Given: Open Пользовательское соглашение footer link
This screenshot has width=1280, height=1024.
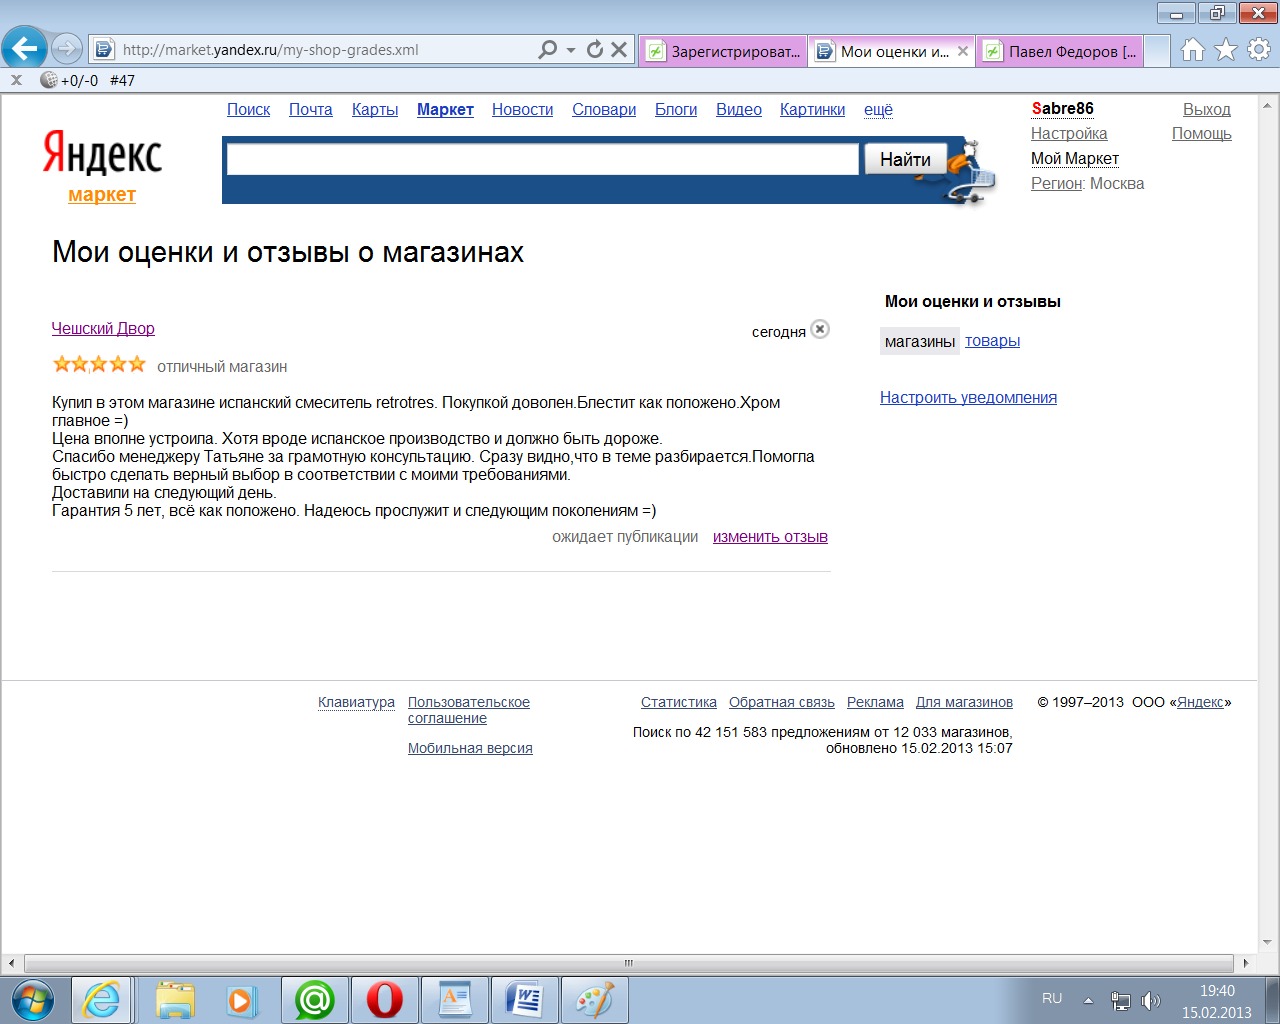Looking at the screenshot, I should point(469,710).
